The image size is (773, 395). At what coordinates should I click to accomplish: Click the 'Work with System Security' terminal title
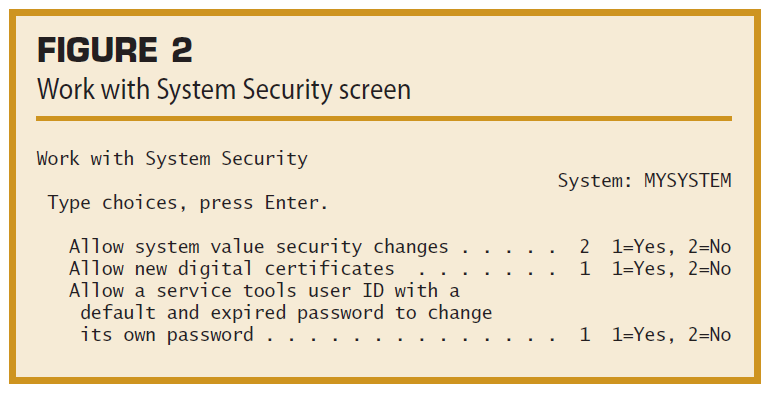coord(172,159)
